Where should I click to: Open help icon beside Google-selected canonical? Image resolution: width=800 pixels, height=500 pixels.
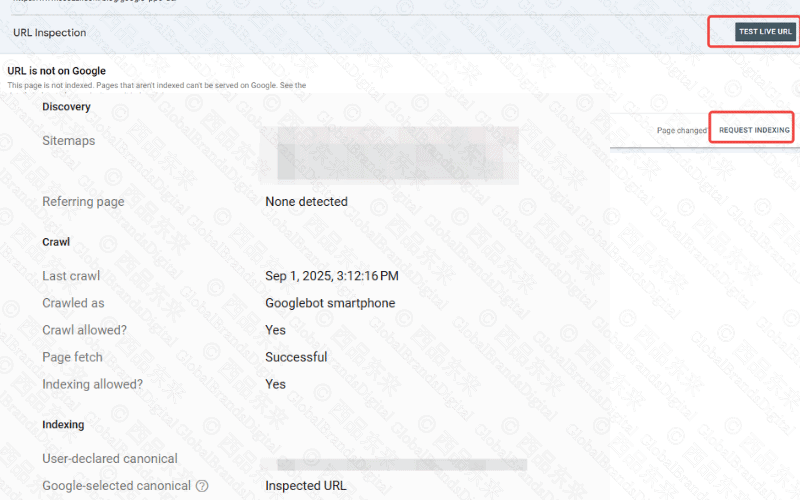coord(202,486)
